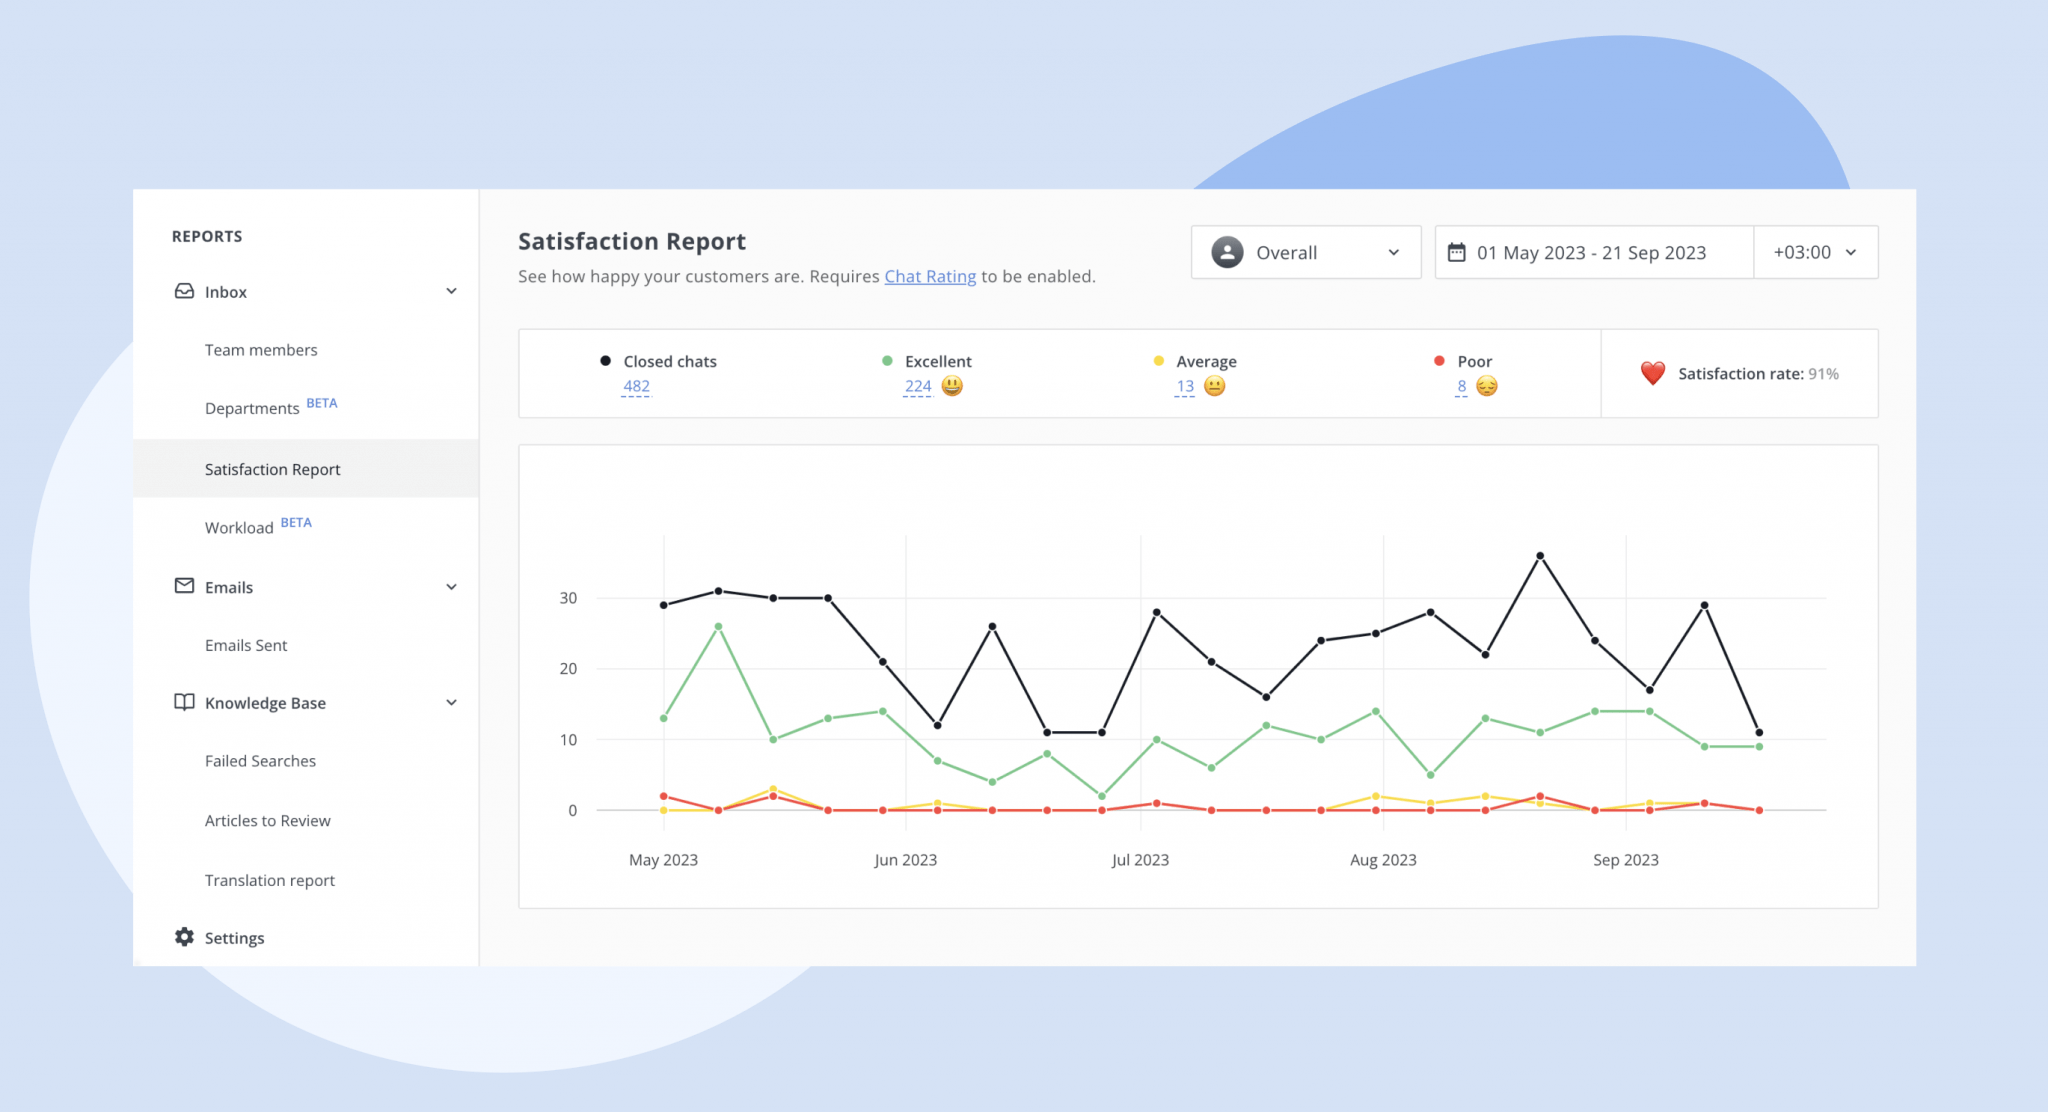Click the smiley emoji next to Excellent count
The image size is (2048, 1112).
click(x=951, y=386)
